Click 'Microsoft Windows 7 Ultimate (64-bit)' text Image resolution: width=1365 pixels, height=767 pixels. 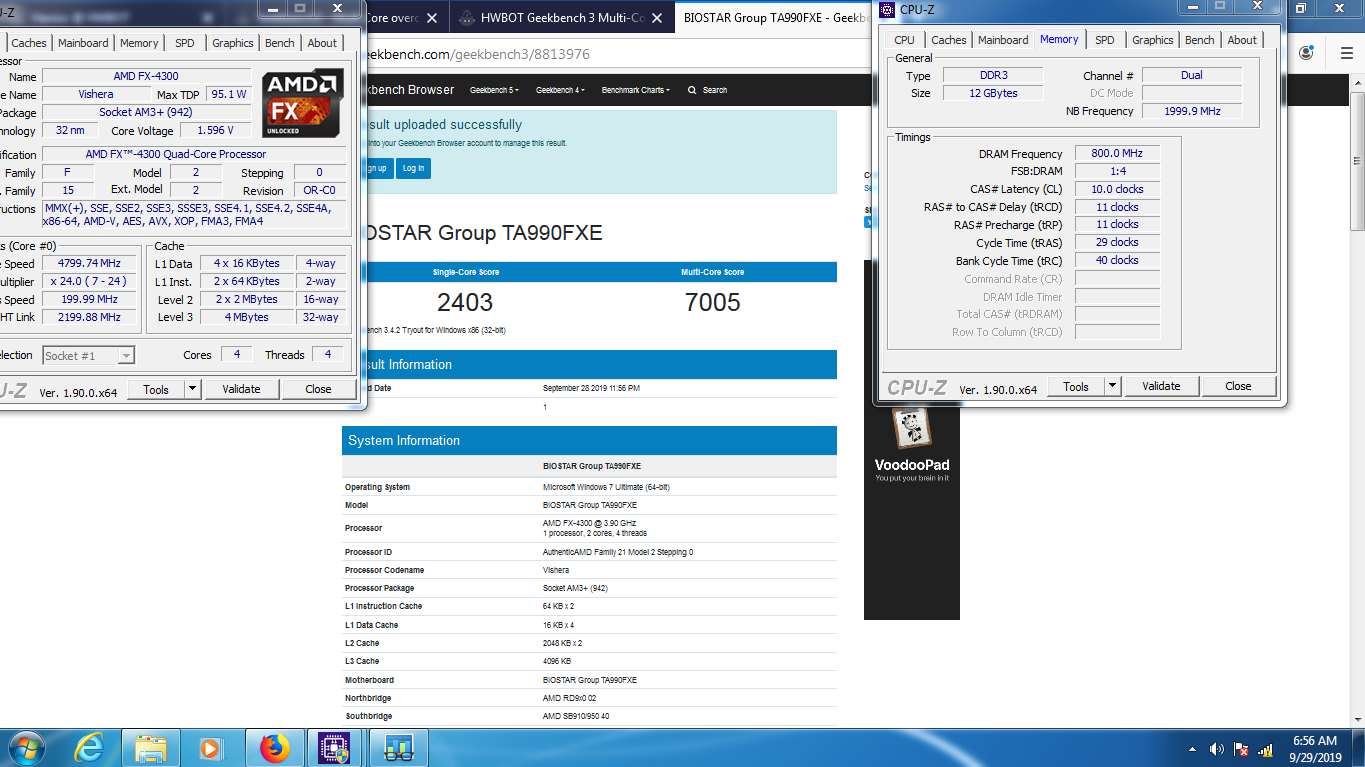tap(606, 487)
